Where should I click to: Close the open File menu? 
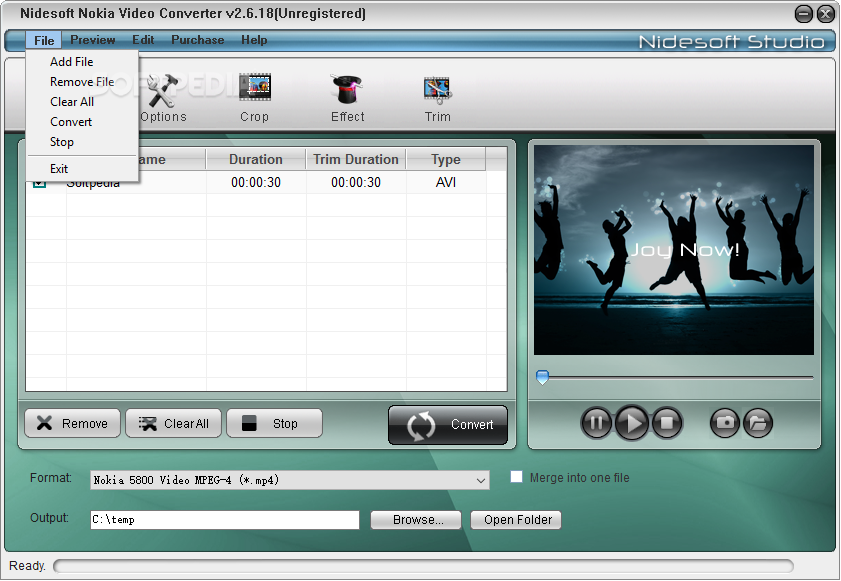coord(44,40)
